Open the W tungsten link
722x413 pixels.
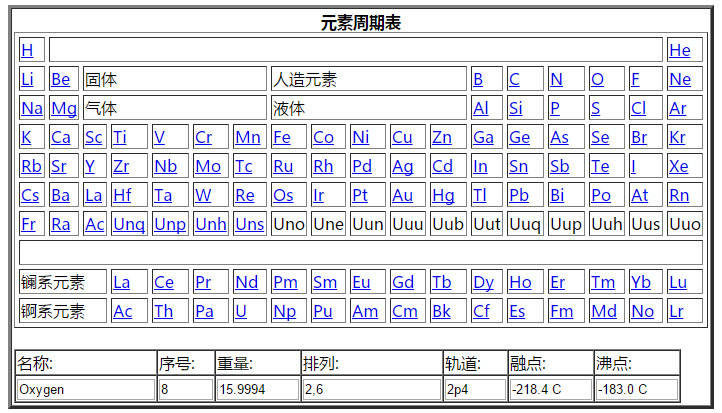(203, 195)
